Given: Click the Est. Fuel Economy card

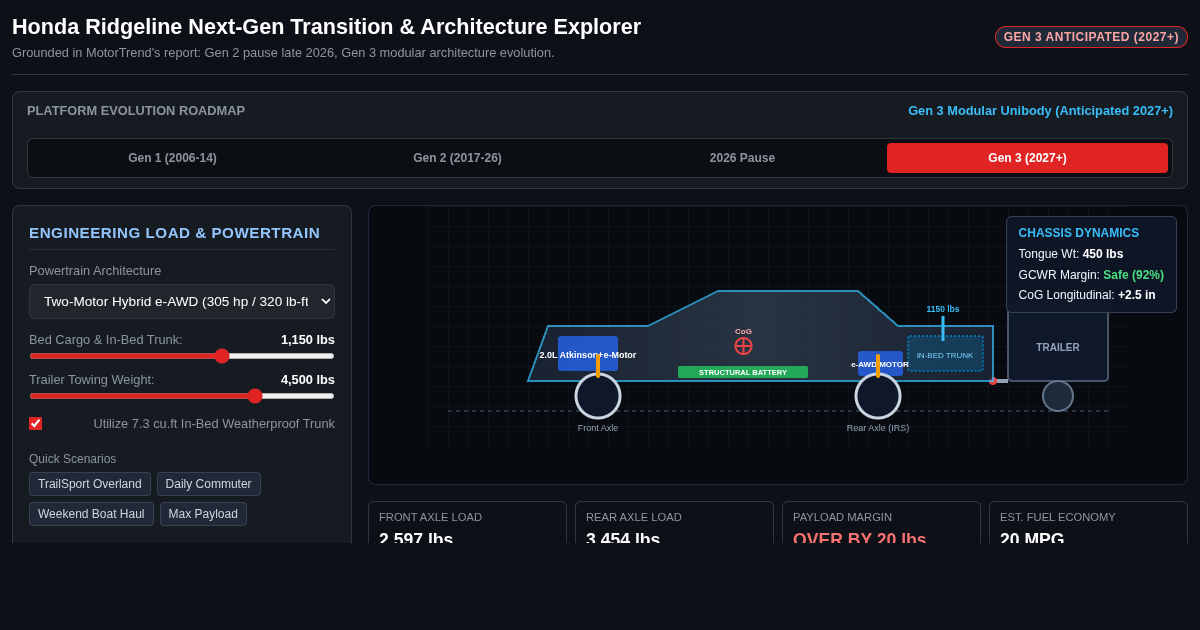Looking at the screenshot, I should [x=1088, y=523].
